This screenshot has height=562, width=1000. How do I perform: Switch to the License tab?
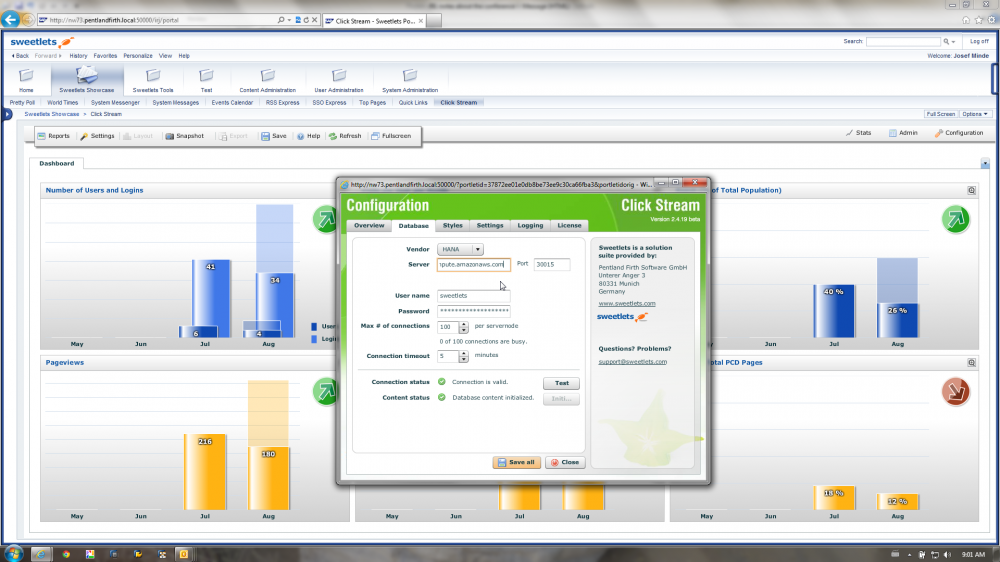coord(569,225)
